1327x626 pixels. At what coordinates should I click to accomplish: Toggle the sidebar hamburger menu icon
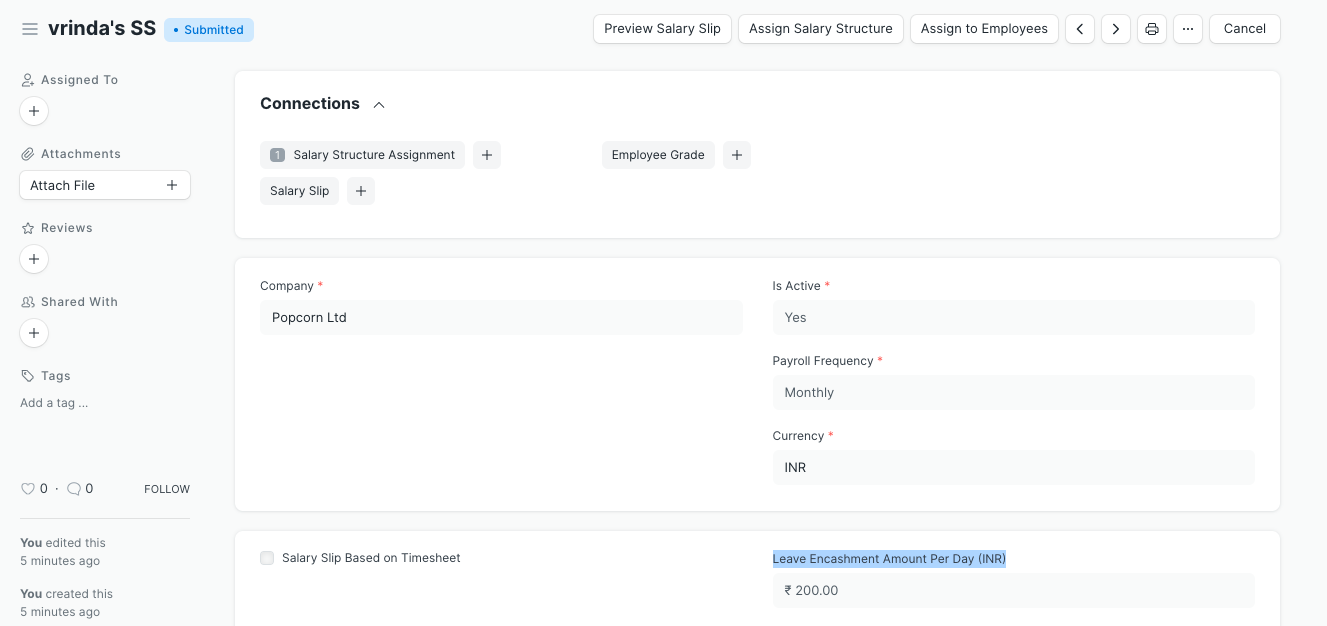[x=30, y=29]
